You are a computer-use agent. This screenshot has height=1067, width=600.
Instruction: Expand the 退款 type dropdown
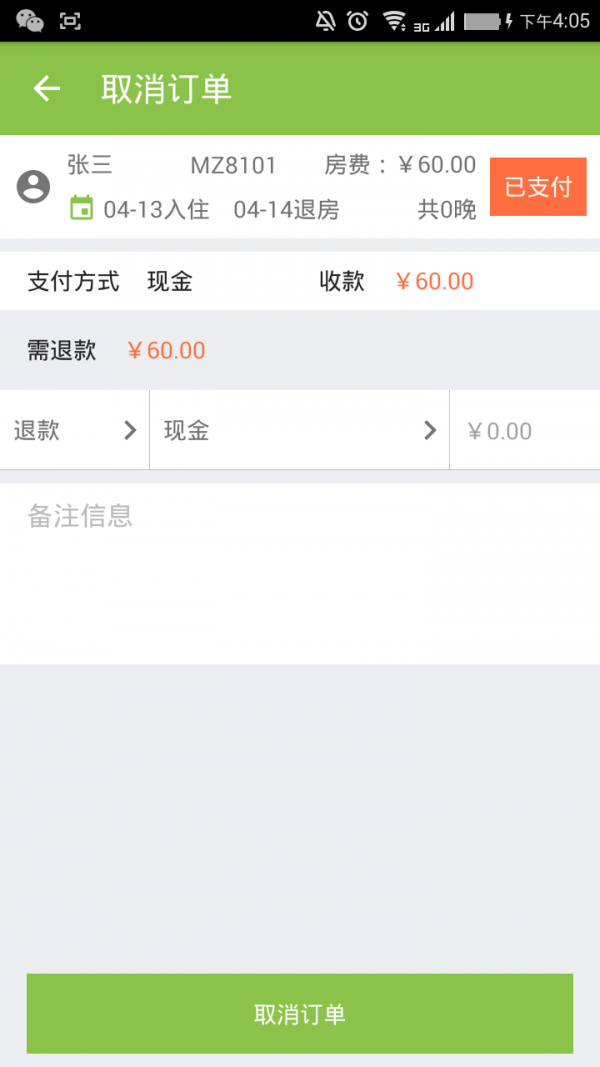pos(75,430)
